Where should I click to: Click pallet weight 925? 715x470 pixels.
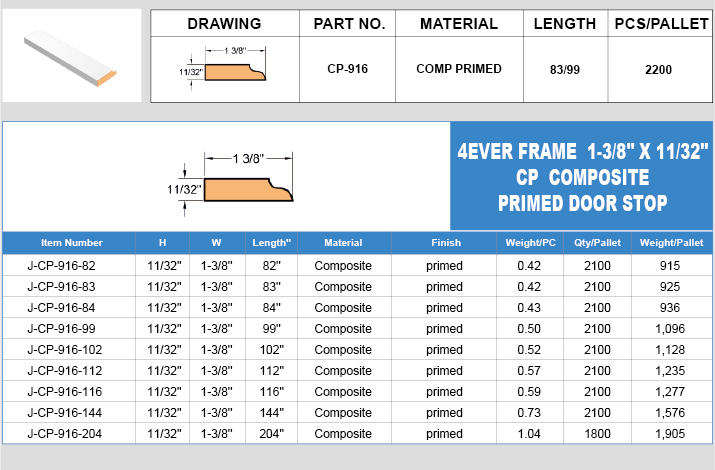pyautogui.click(x=670, y=287)
